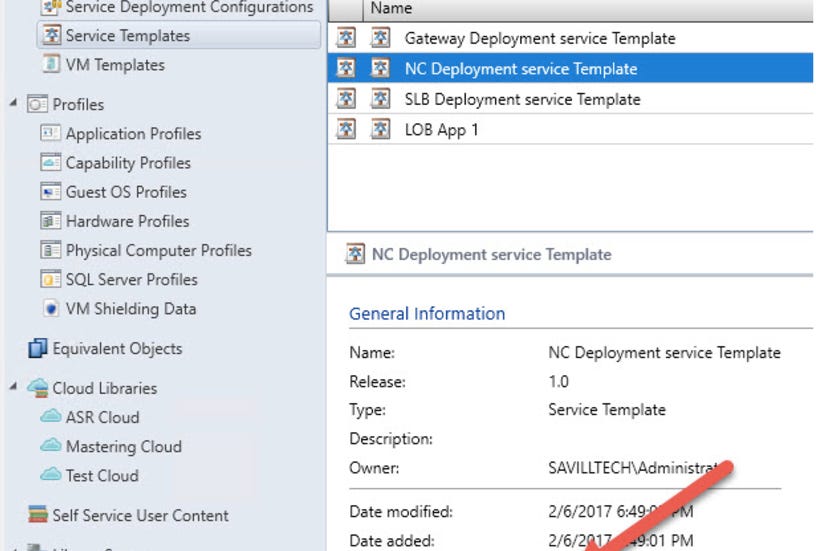This screenshot has height=551, width=816.
Task: Click the Cloud Libraries tree label
Action: [105, 388]
